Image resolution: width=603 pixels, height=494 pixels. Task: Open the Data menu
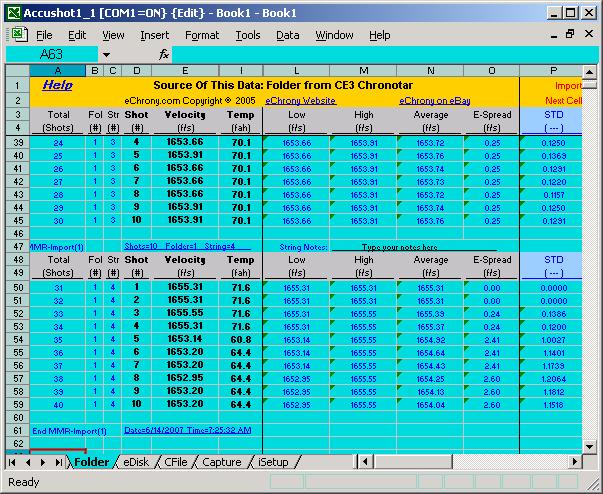[288, 35]
